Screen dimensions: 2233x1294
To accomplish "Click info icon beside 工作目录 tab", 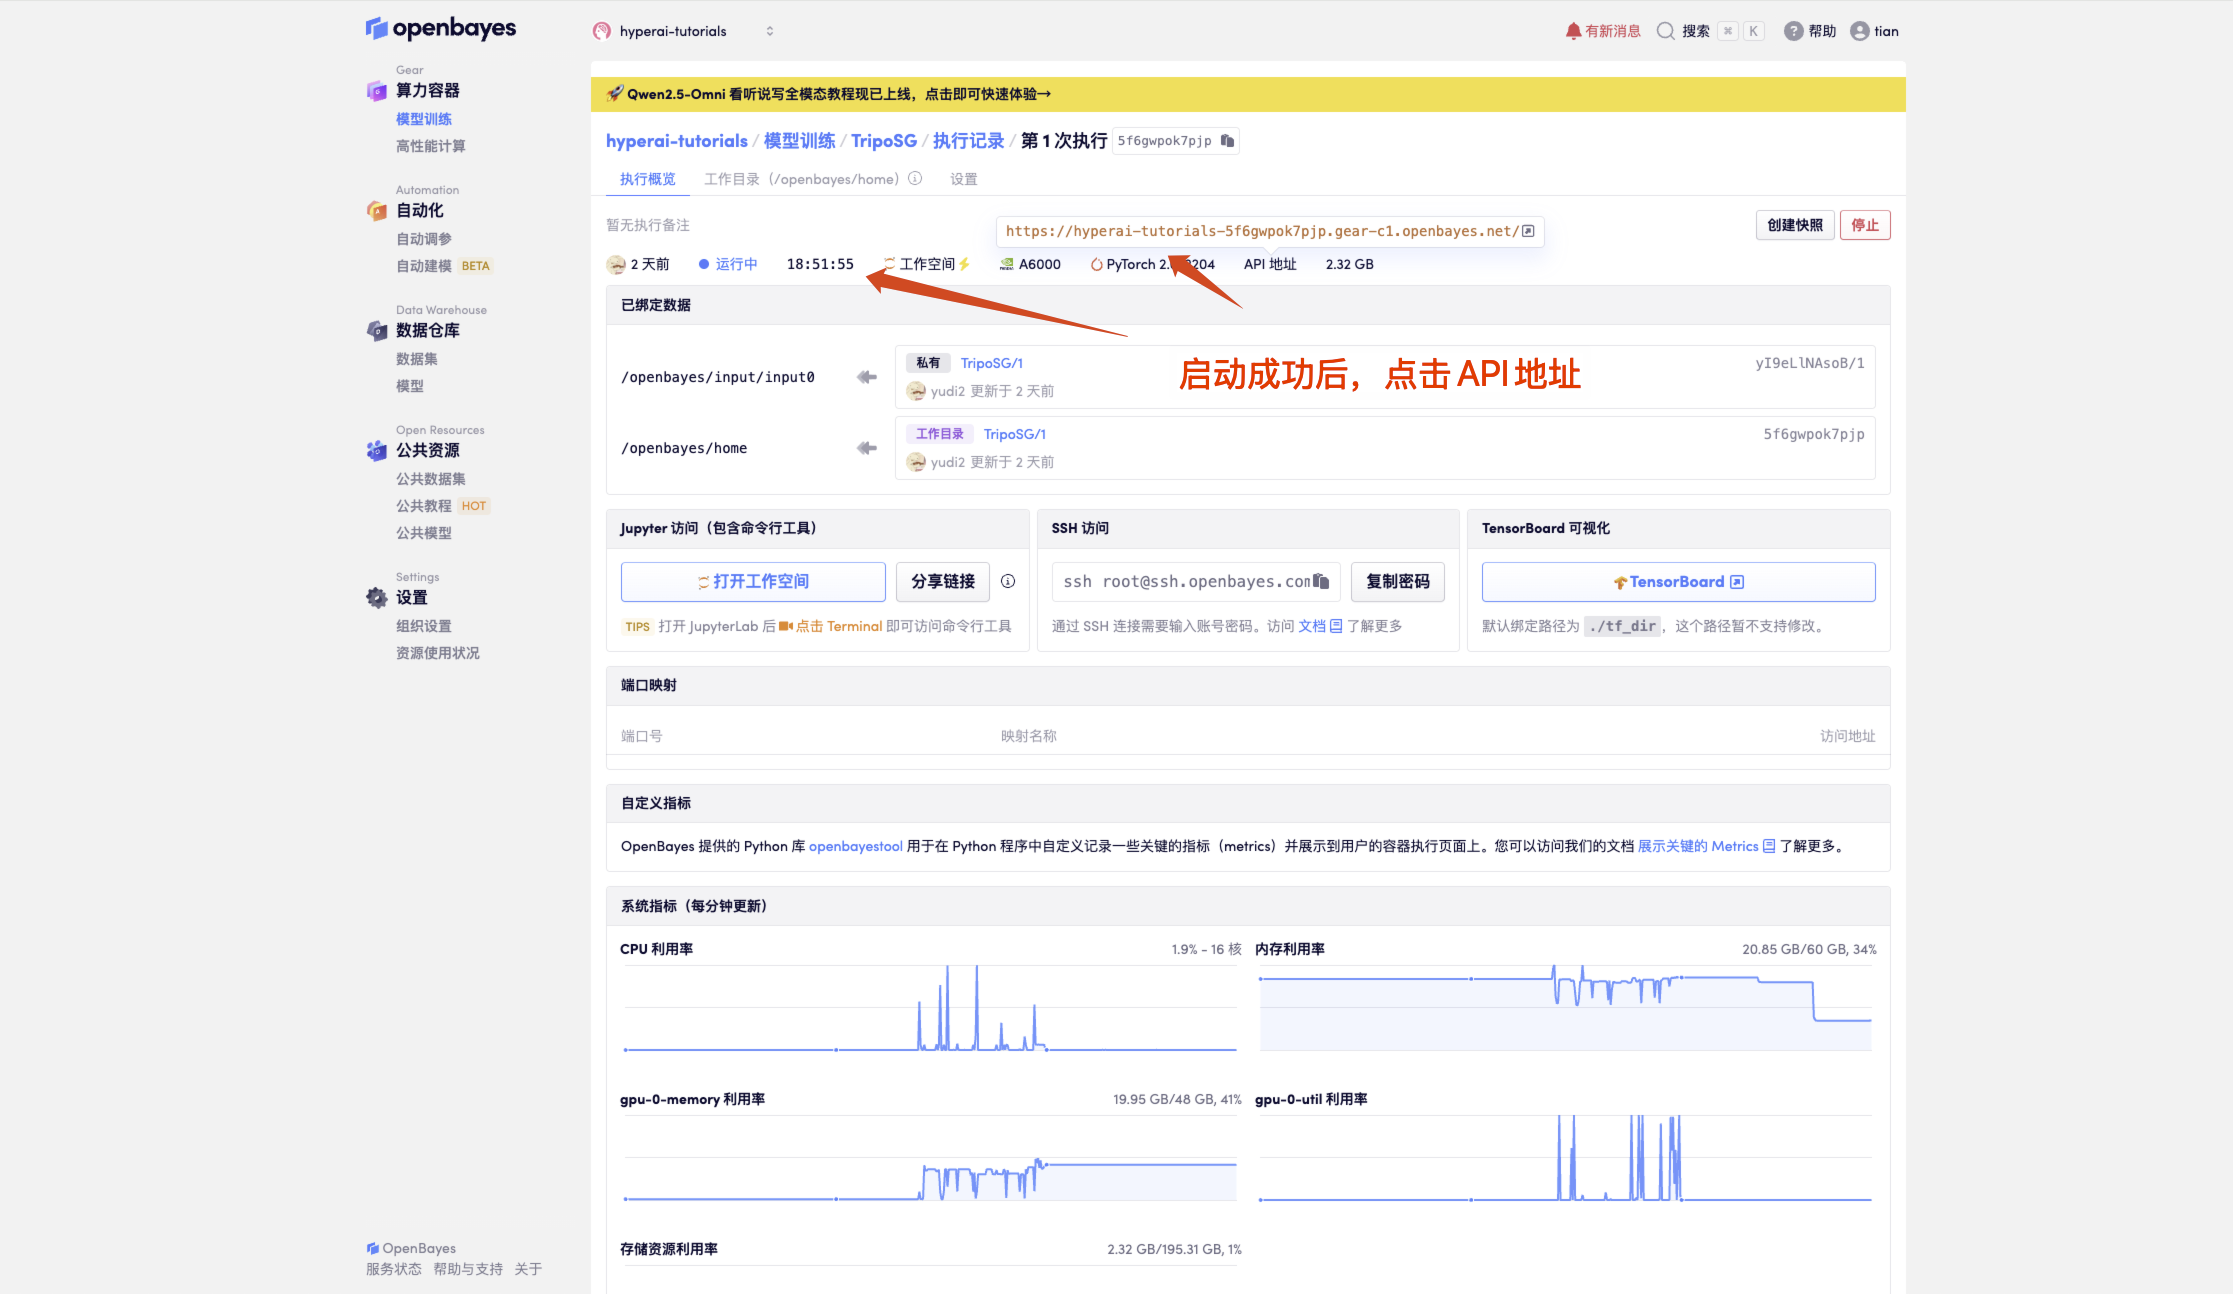I will coord(915,179).
